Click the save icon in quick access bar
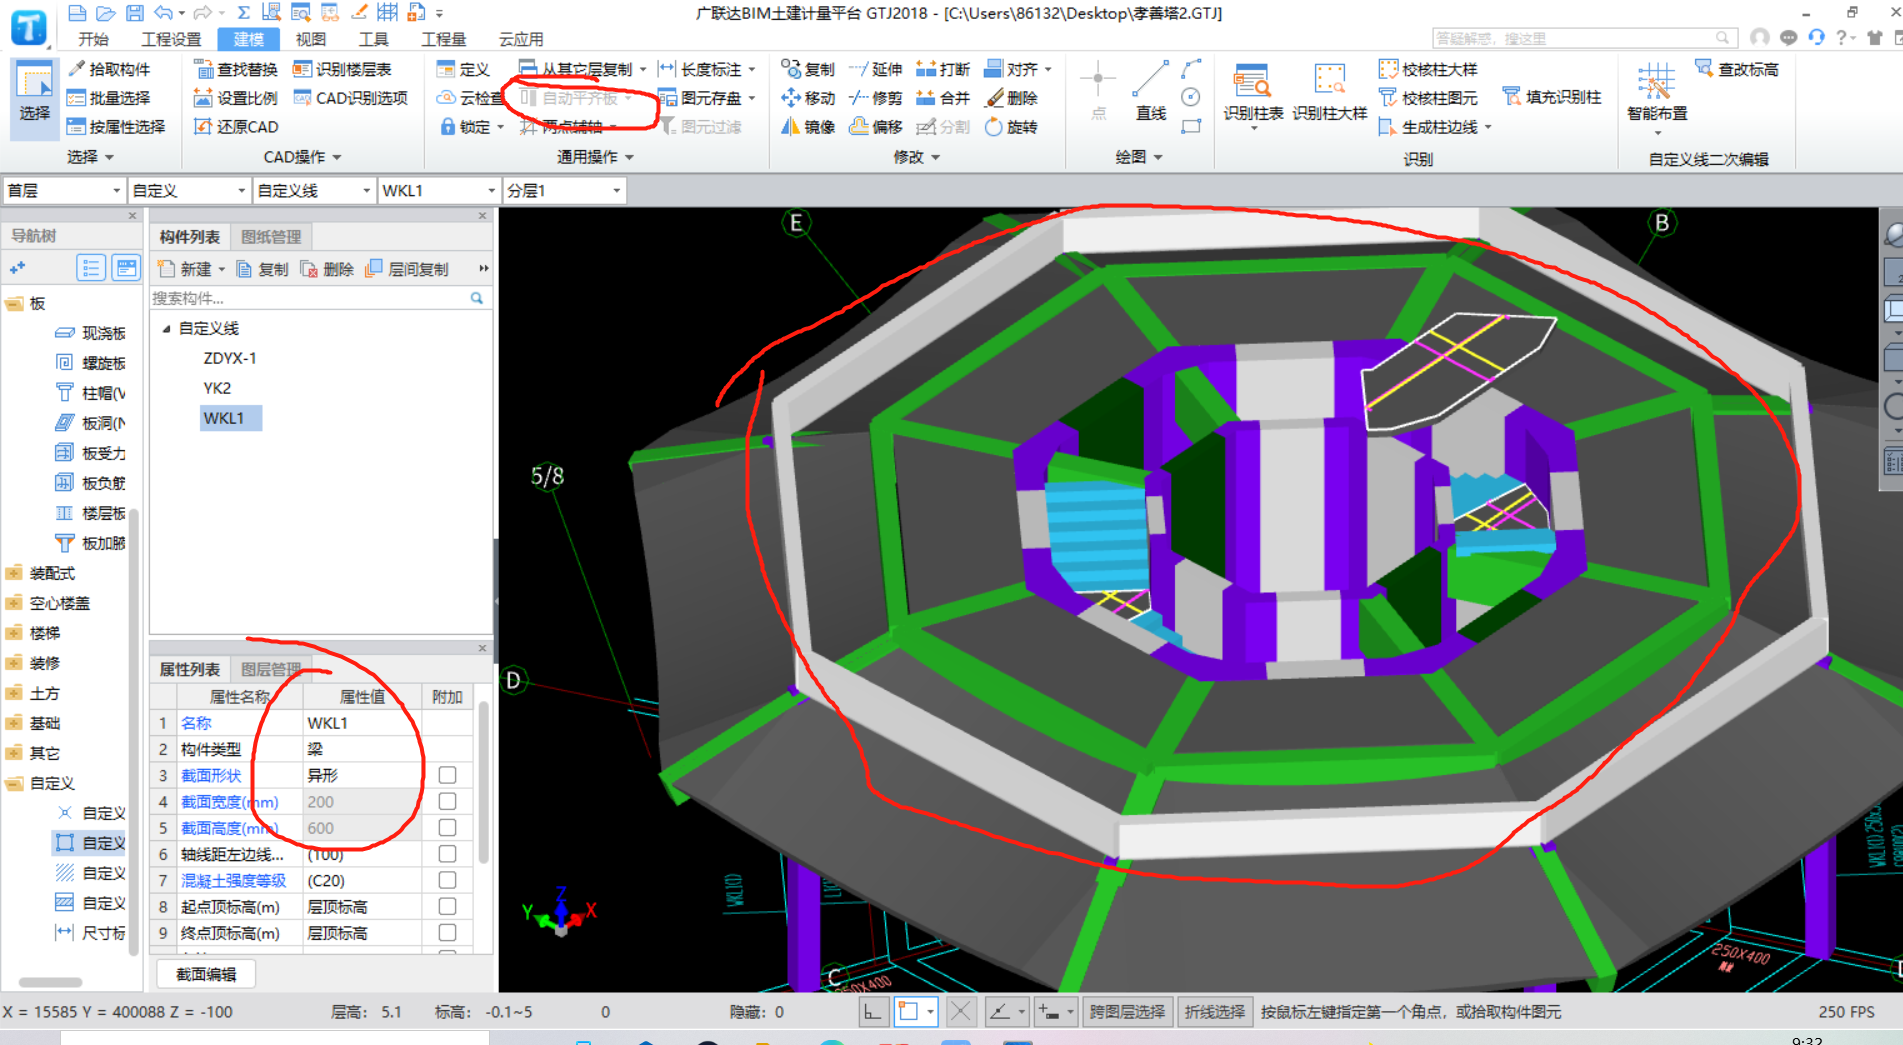Viewport: 1903px width, 1045px height. click(x=134, y=13)
